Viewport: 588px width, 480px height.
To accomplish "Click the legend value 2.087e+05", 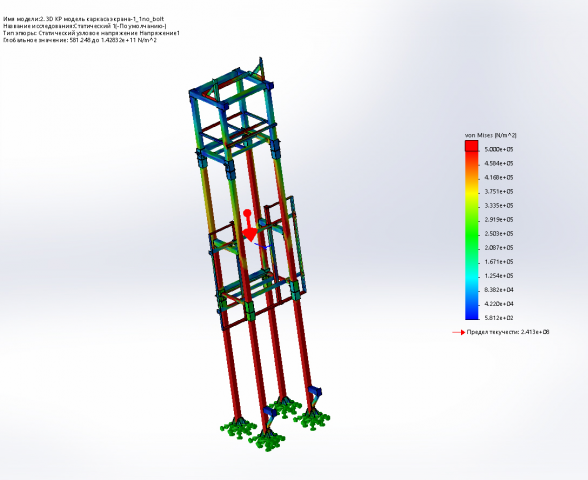I will (x=499, y=248).
